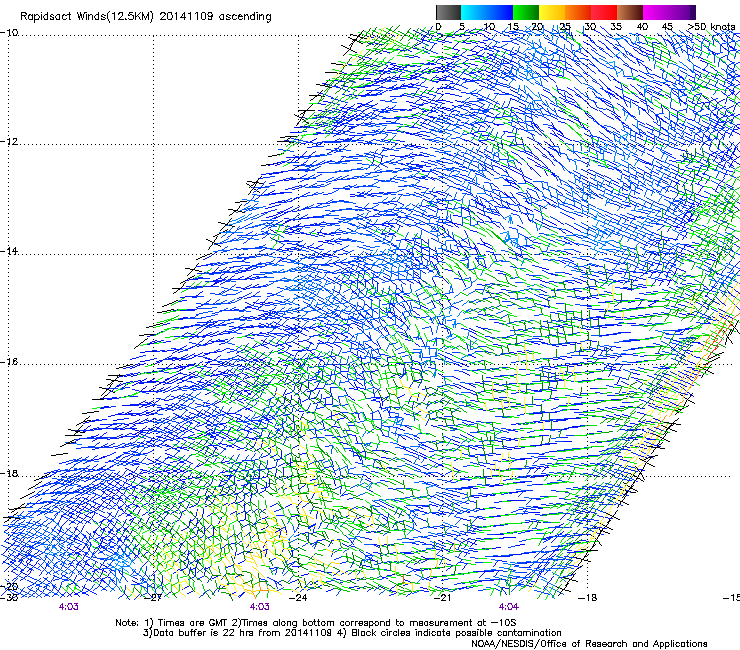Screen dimensions: 740x650
Task: Click the gray 0-5 knots color swatch
Action: pyautogui.click(x=448, y=12)
